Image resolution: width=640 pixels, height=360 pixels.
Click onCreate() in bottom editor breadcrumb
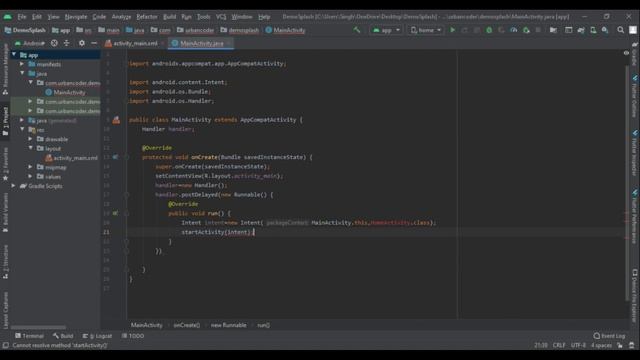tap(187, 325)
